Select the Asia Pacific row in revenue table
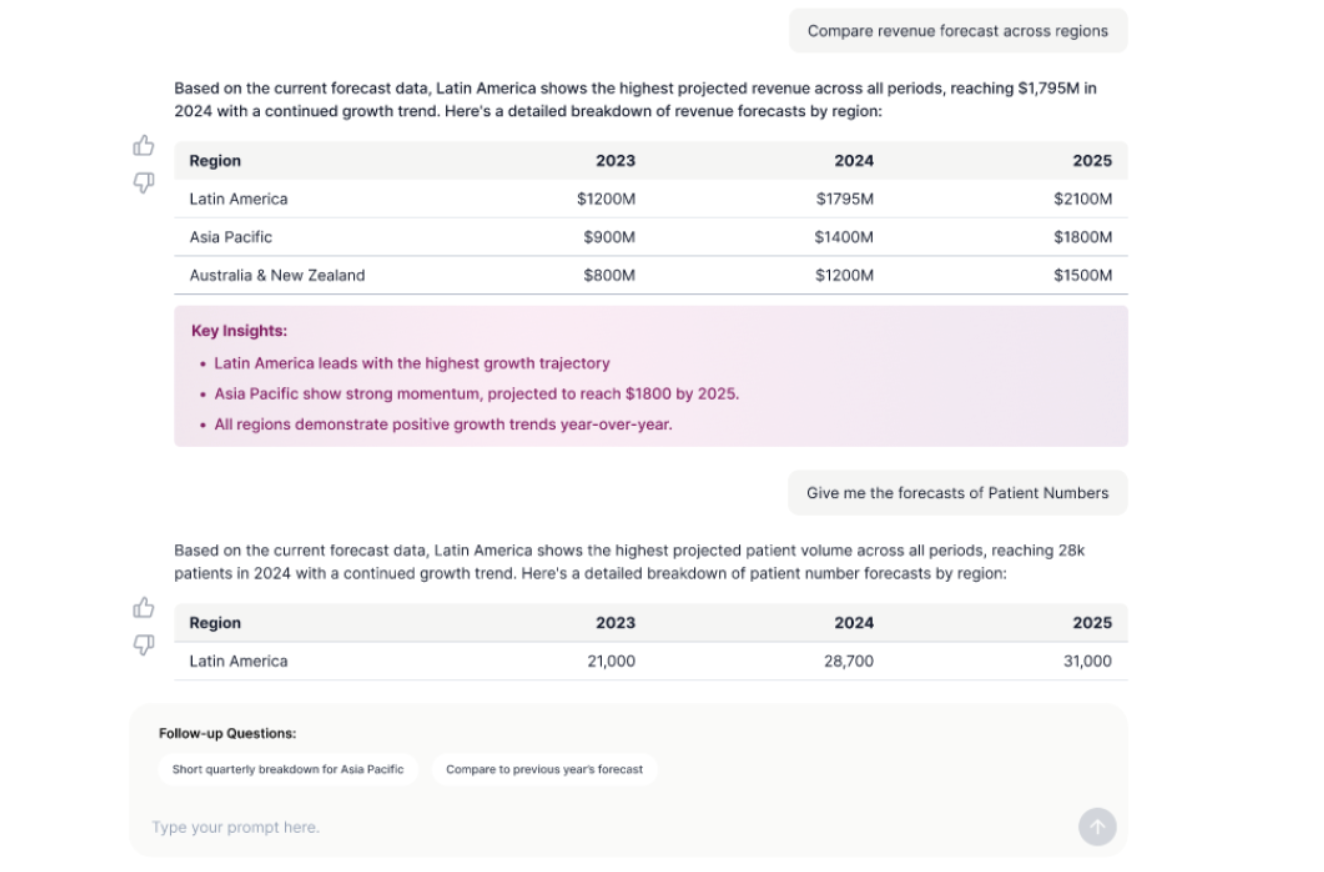Screen dimensions: 1324x872 [231, 237]
